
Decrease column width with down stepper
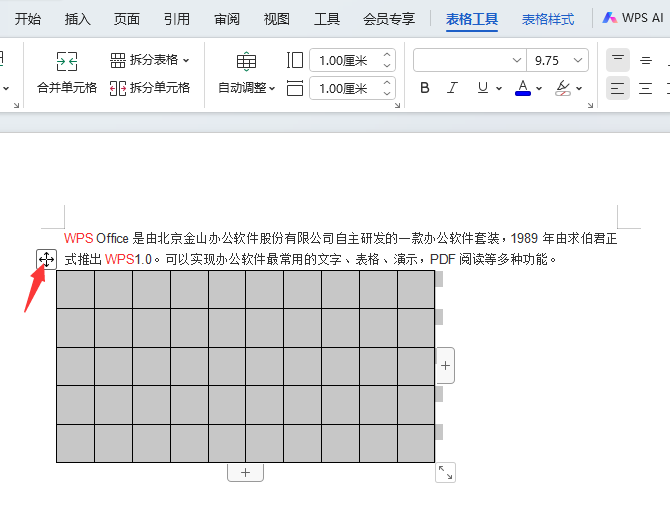click(387, 94)
